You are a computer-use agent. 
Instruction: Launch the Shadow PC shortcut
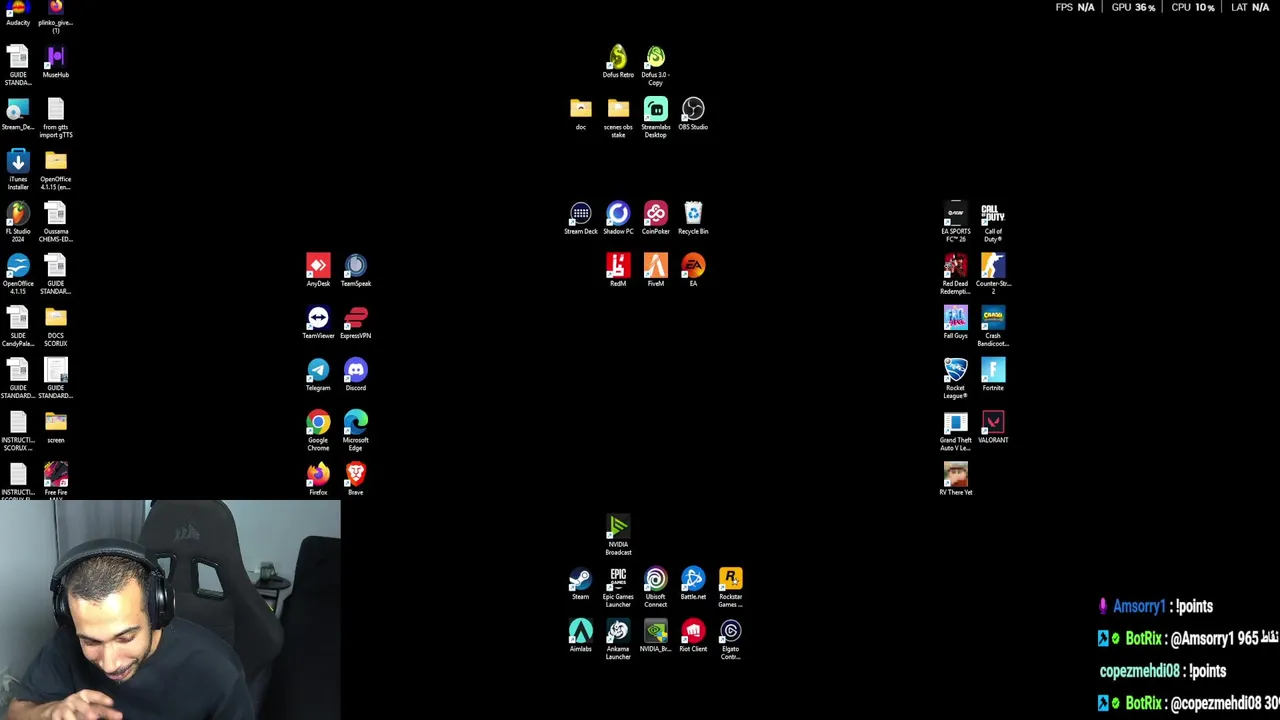pos(618,219)
